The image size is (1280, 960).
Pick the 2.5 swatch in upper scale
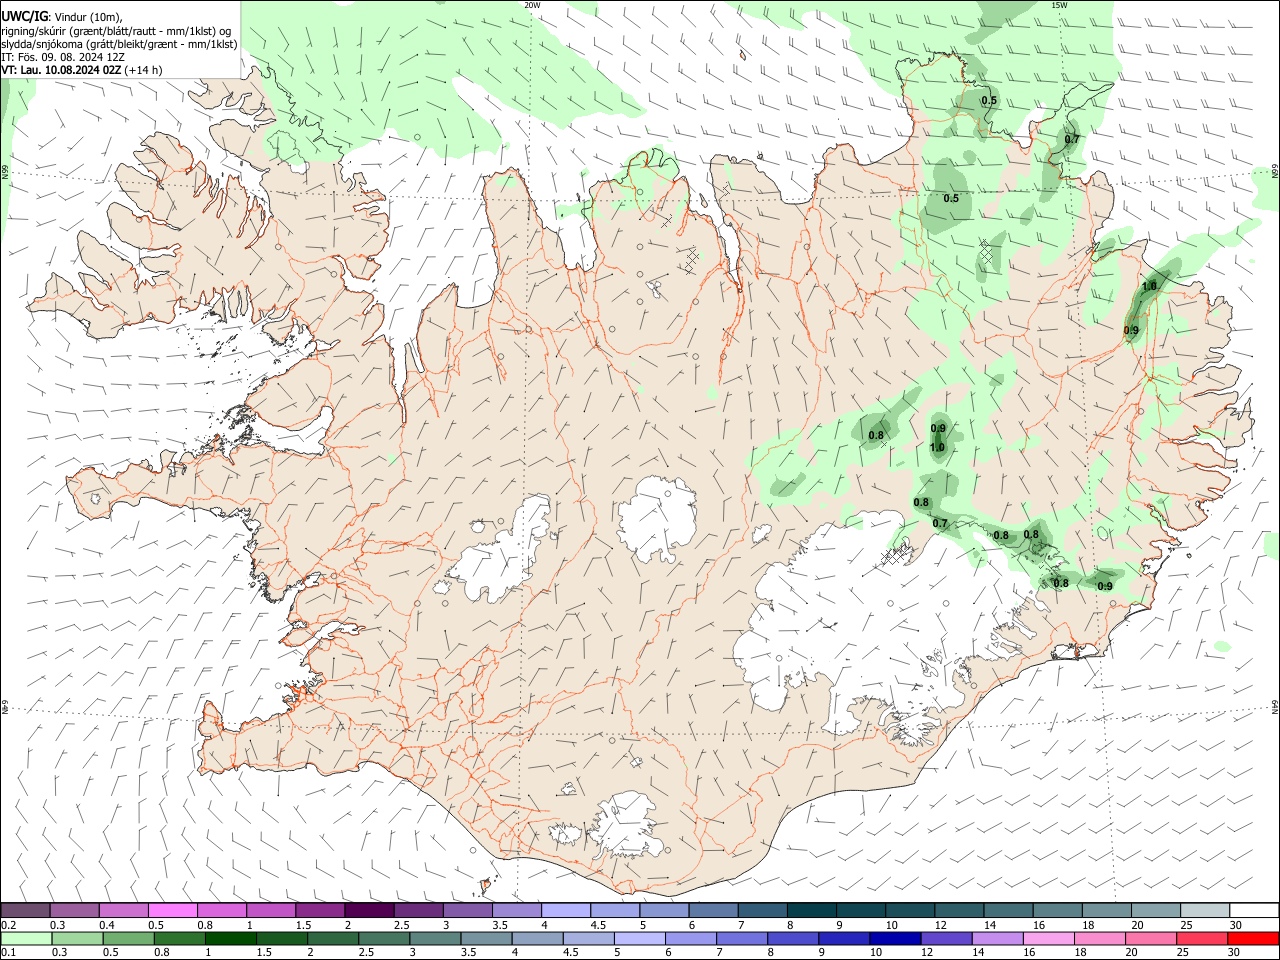point(418,910)
